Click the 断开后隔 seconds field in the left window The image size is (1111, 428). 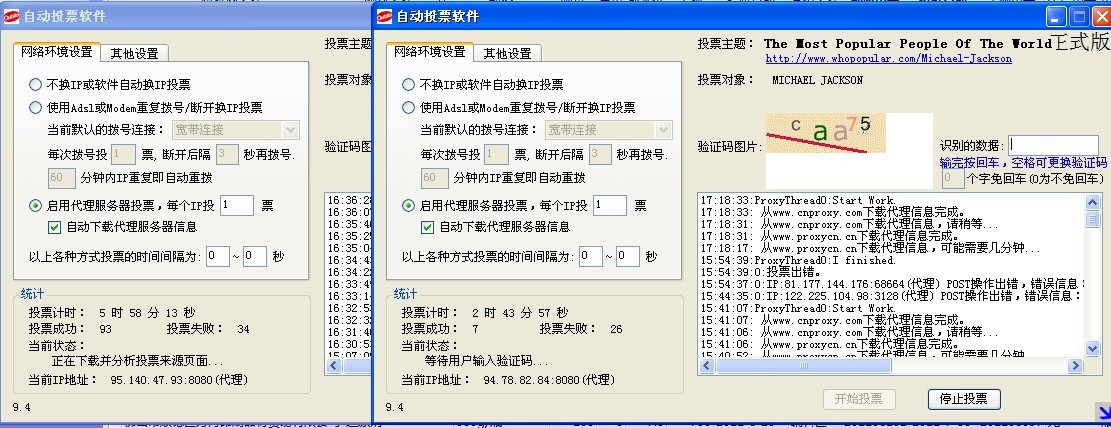tap(227, 154)
